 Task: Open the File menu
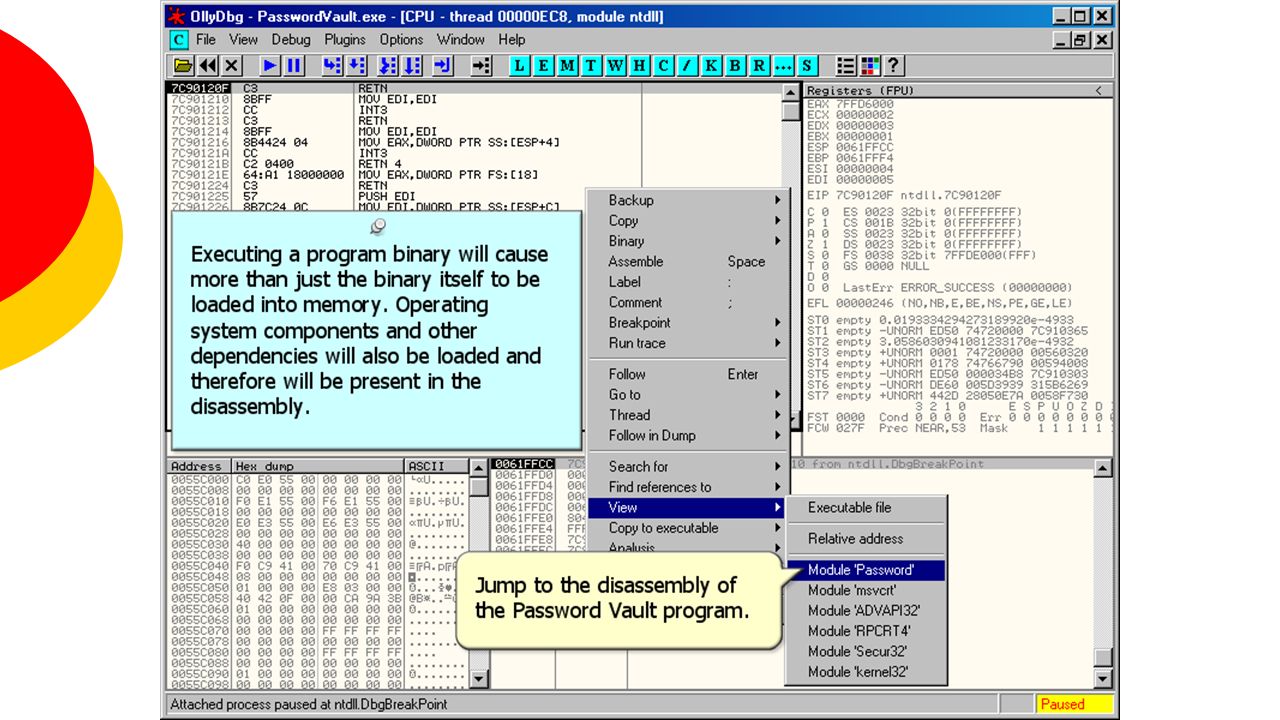pyautogui.click(x=206, y=40)
